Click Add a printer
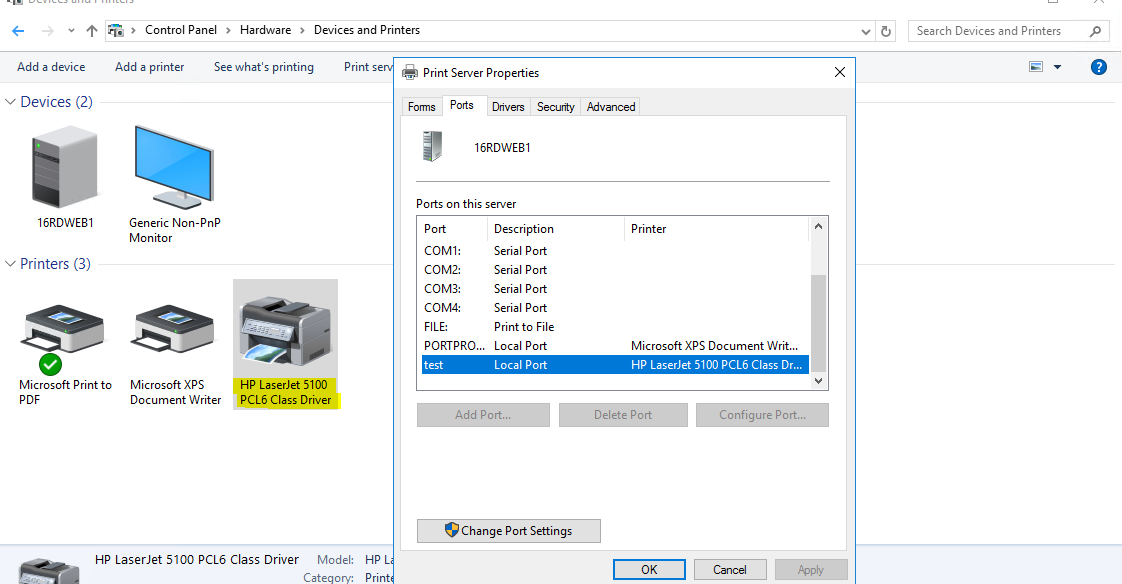 149,66
